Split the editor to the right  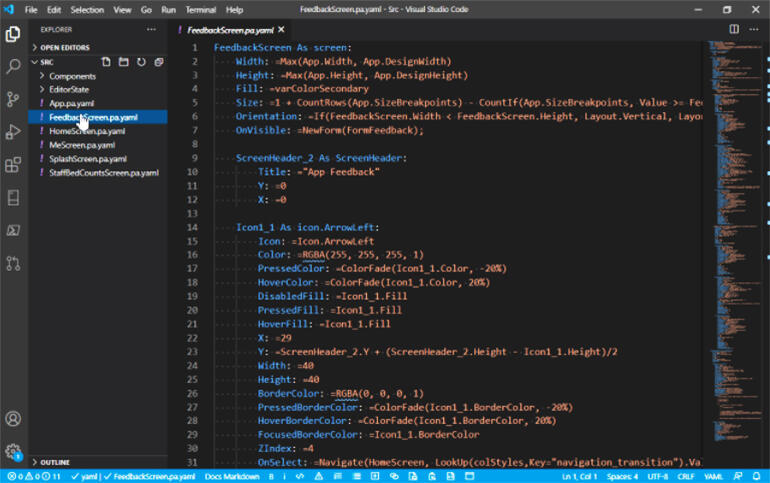pyautogui.click(x=734, y=30)
